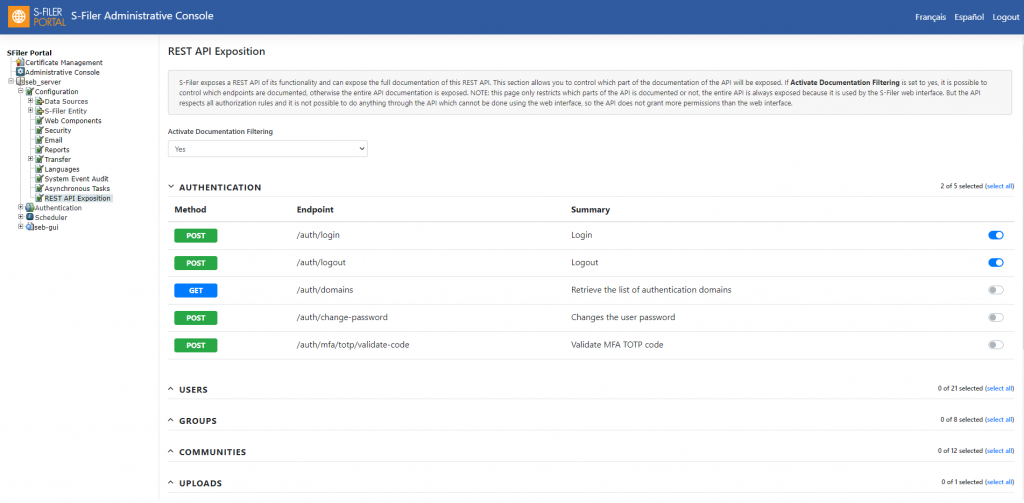Click the Transfer checkmark icon

(39, 159)
